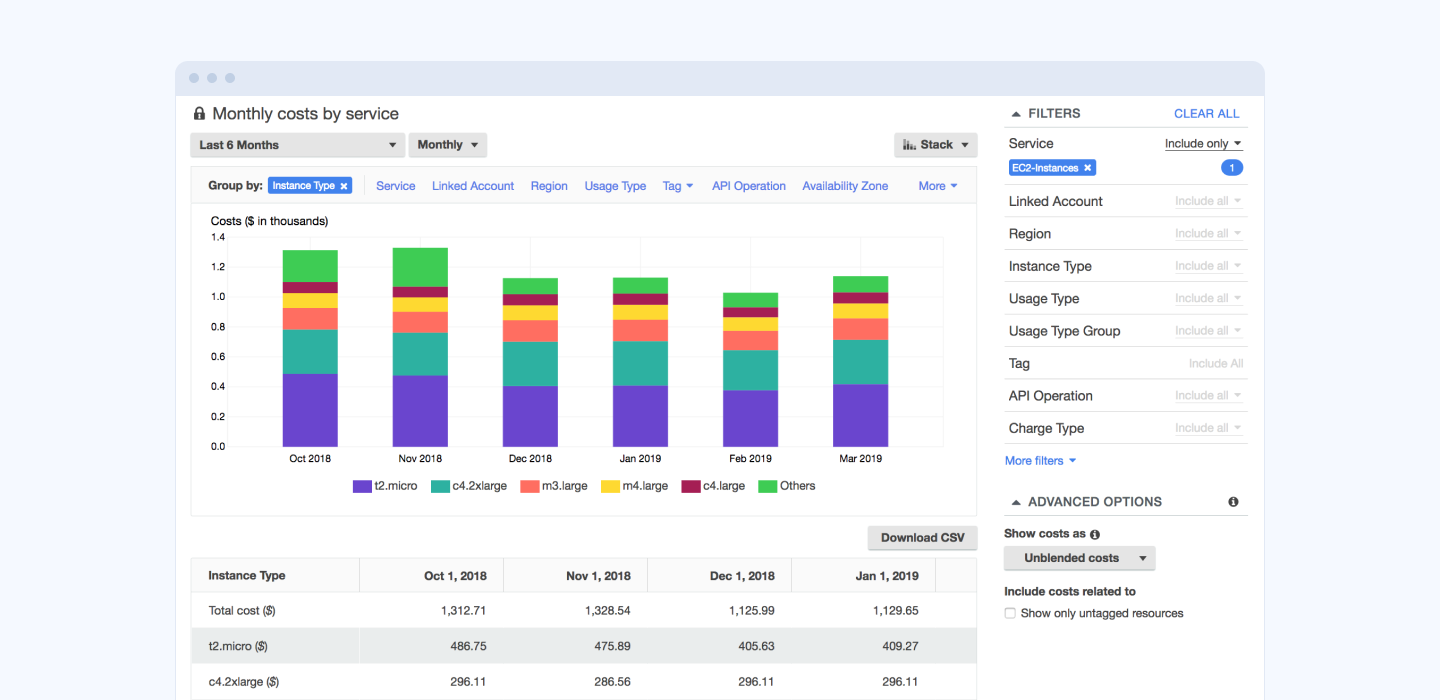This screenshot has height=700, width=1440.
Task: Group by Availability Zone
Action: (845, 186)
